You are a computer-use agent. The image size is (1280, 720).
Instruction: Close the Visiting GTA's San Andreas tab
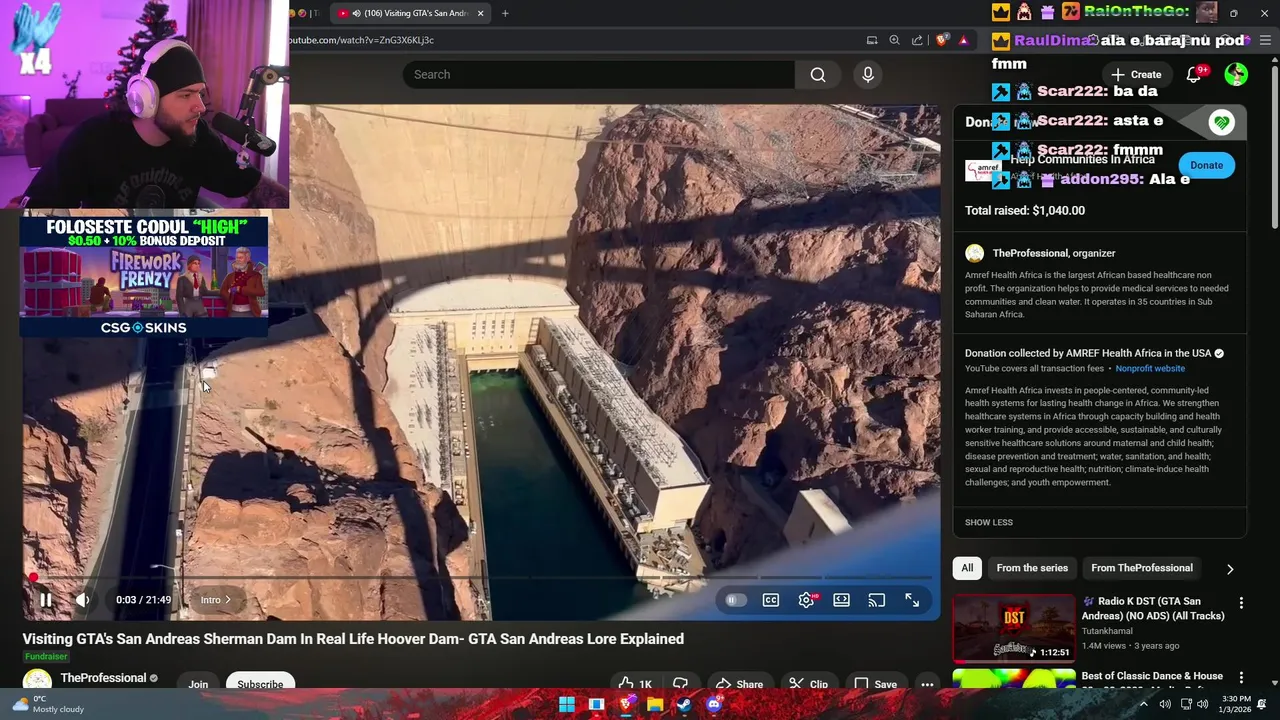(481, 13)
